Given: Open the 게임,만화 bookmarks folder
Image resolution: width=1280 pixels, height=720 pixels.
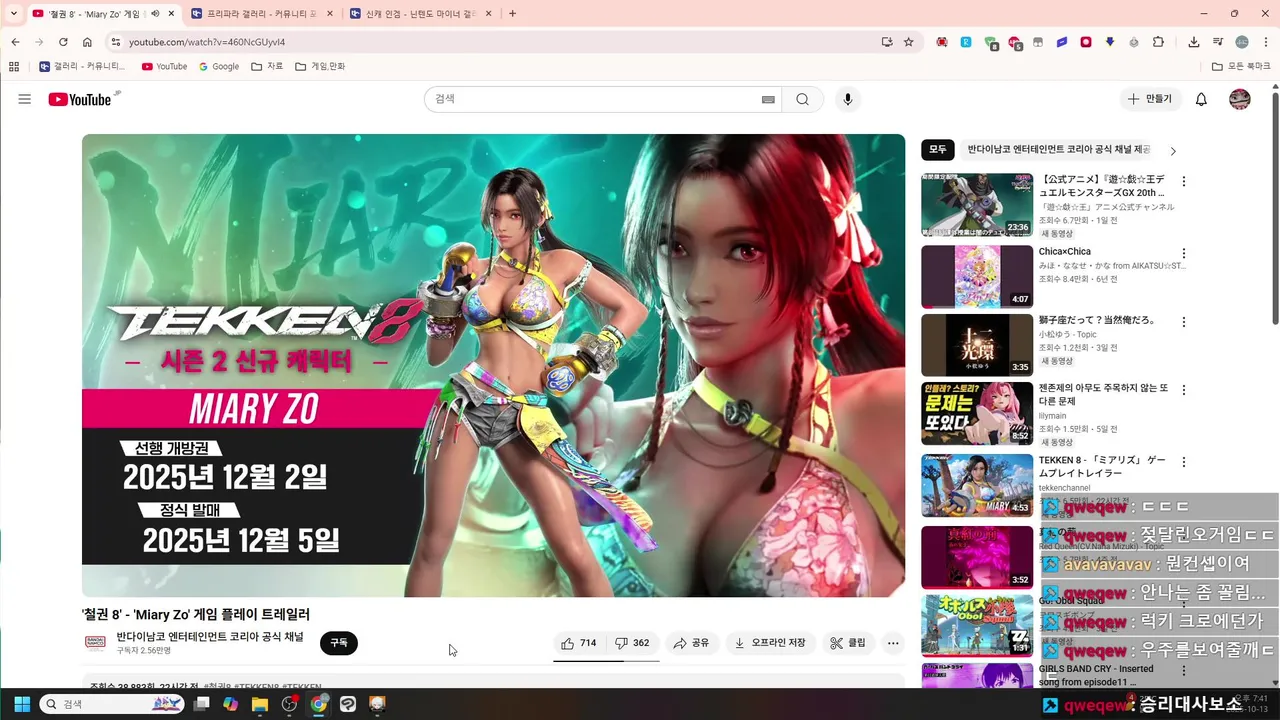Looking at the screenshot, I should 320,66.
